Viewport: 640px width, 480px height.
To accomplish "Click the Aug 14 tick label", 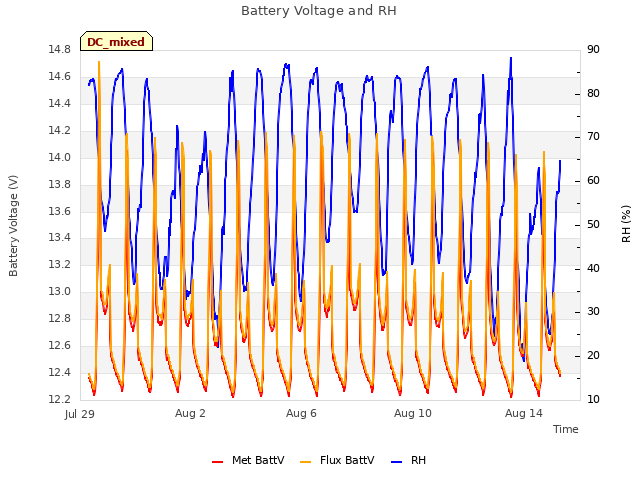I will click(x=524, y=413).
